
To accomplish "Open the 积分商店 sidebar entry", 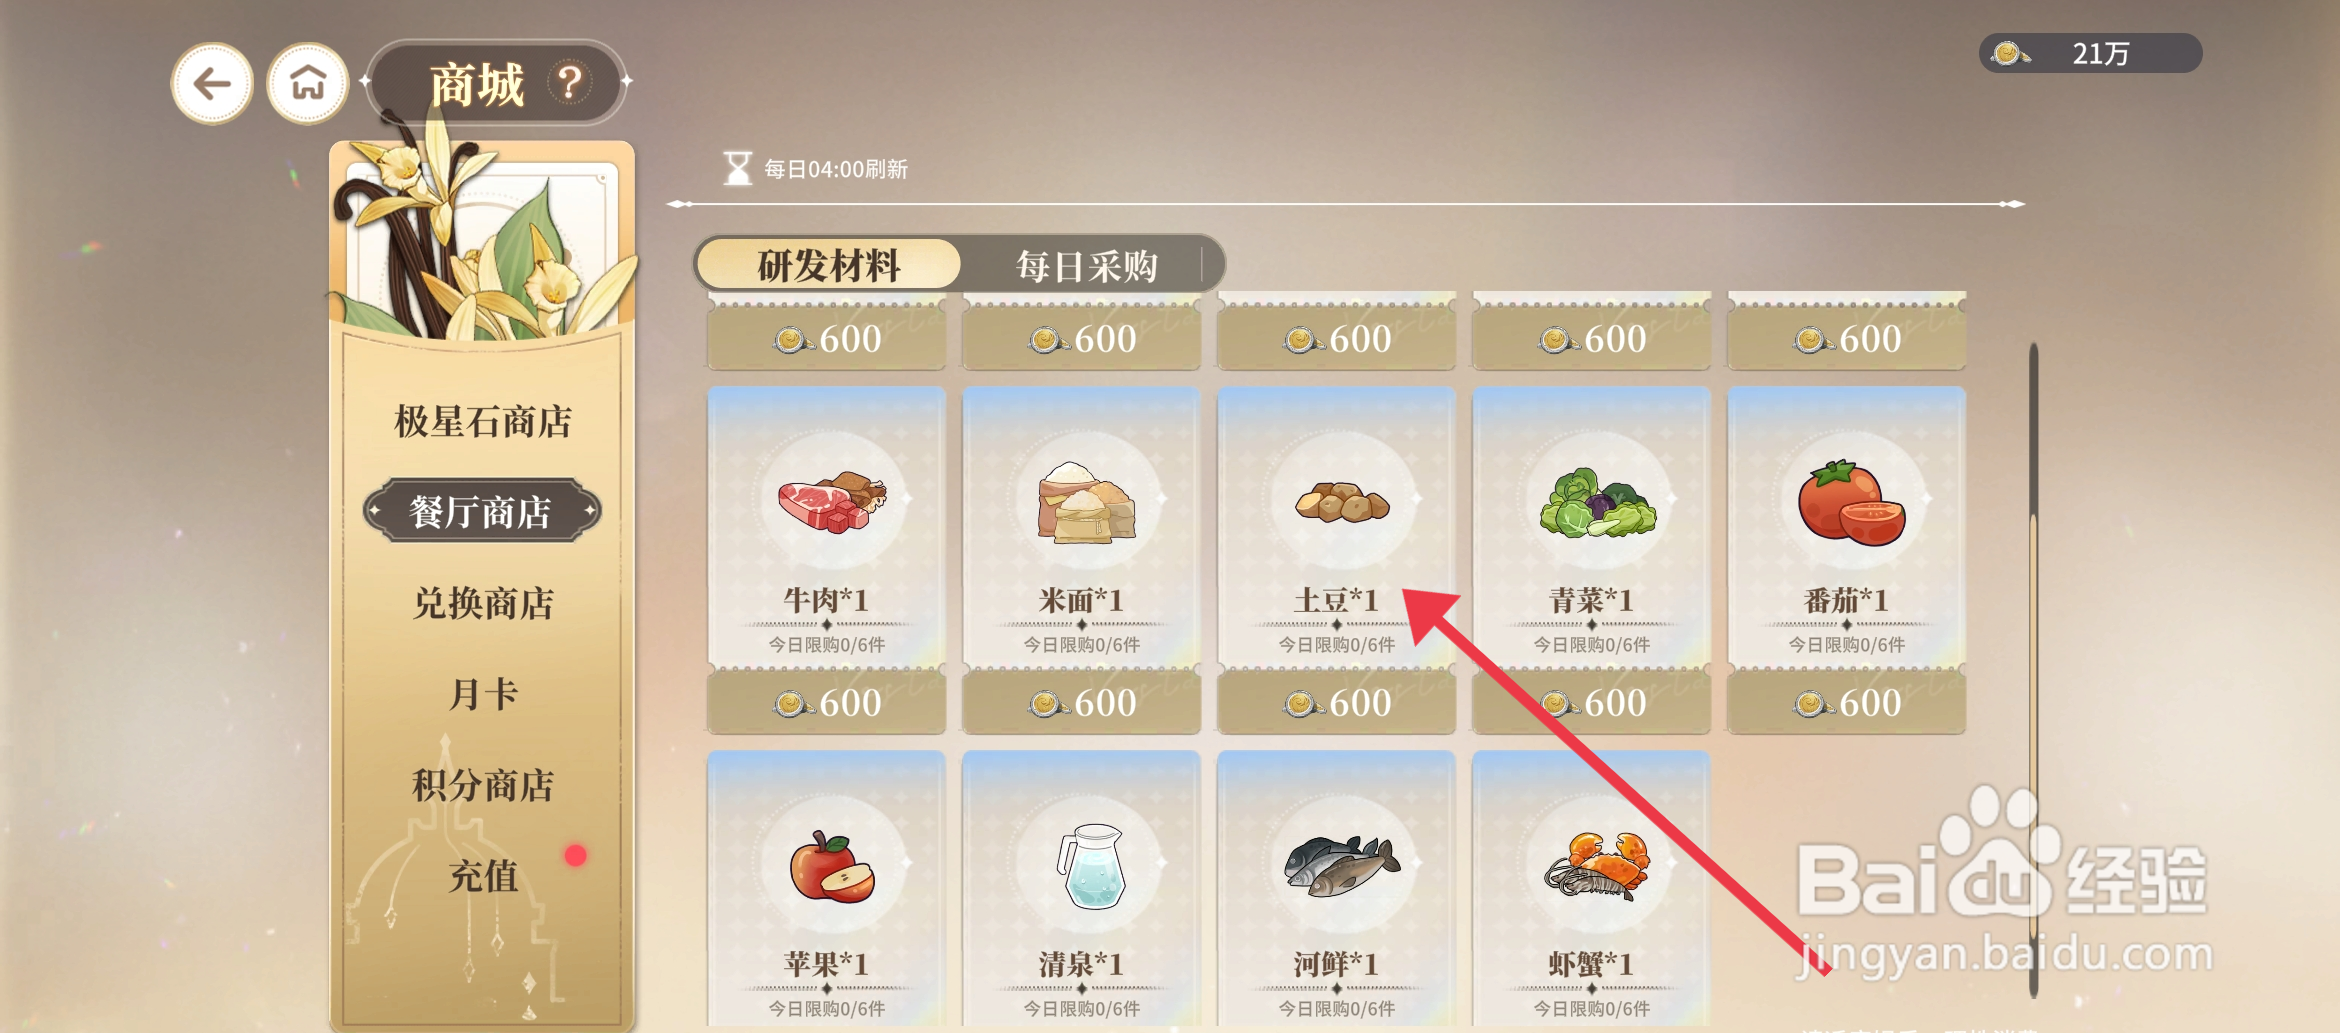I will (x=483, y=785).
